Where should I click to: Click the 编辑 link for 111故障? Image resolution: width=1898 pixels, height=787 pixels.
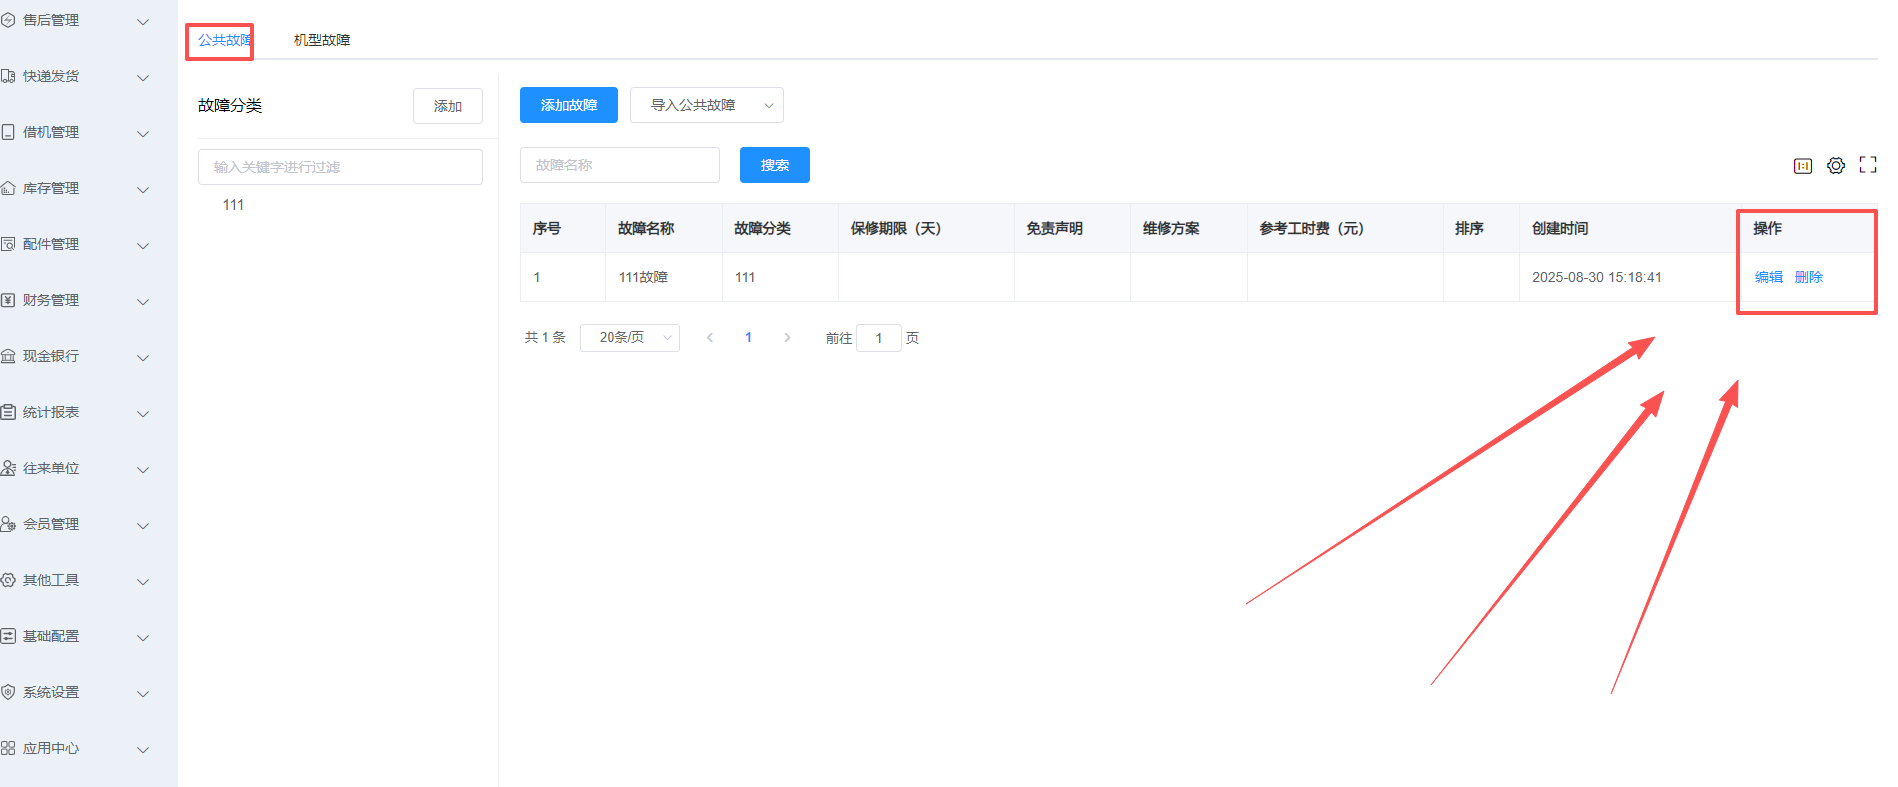(x=1768, y=277)
